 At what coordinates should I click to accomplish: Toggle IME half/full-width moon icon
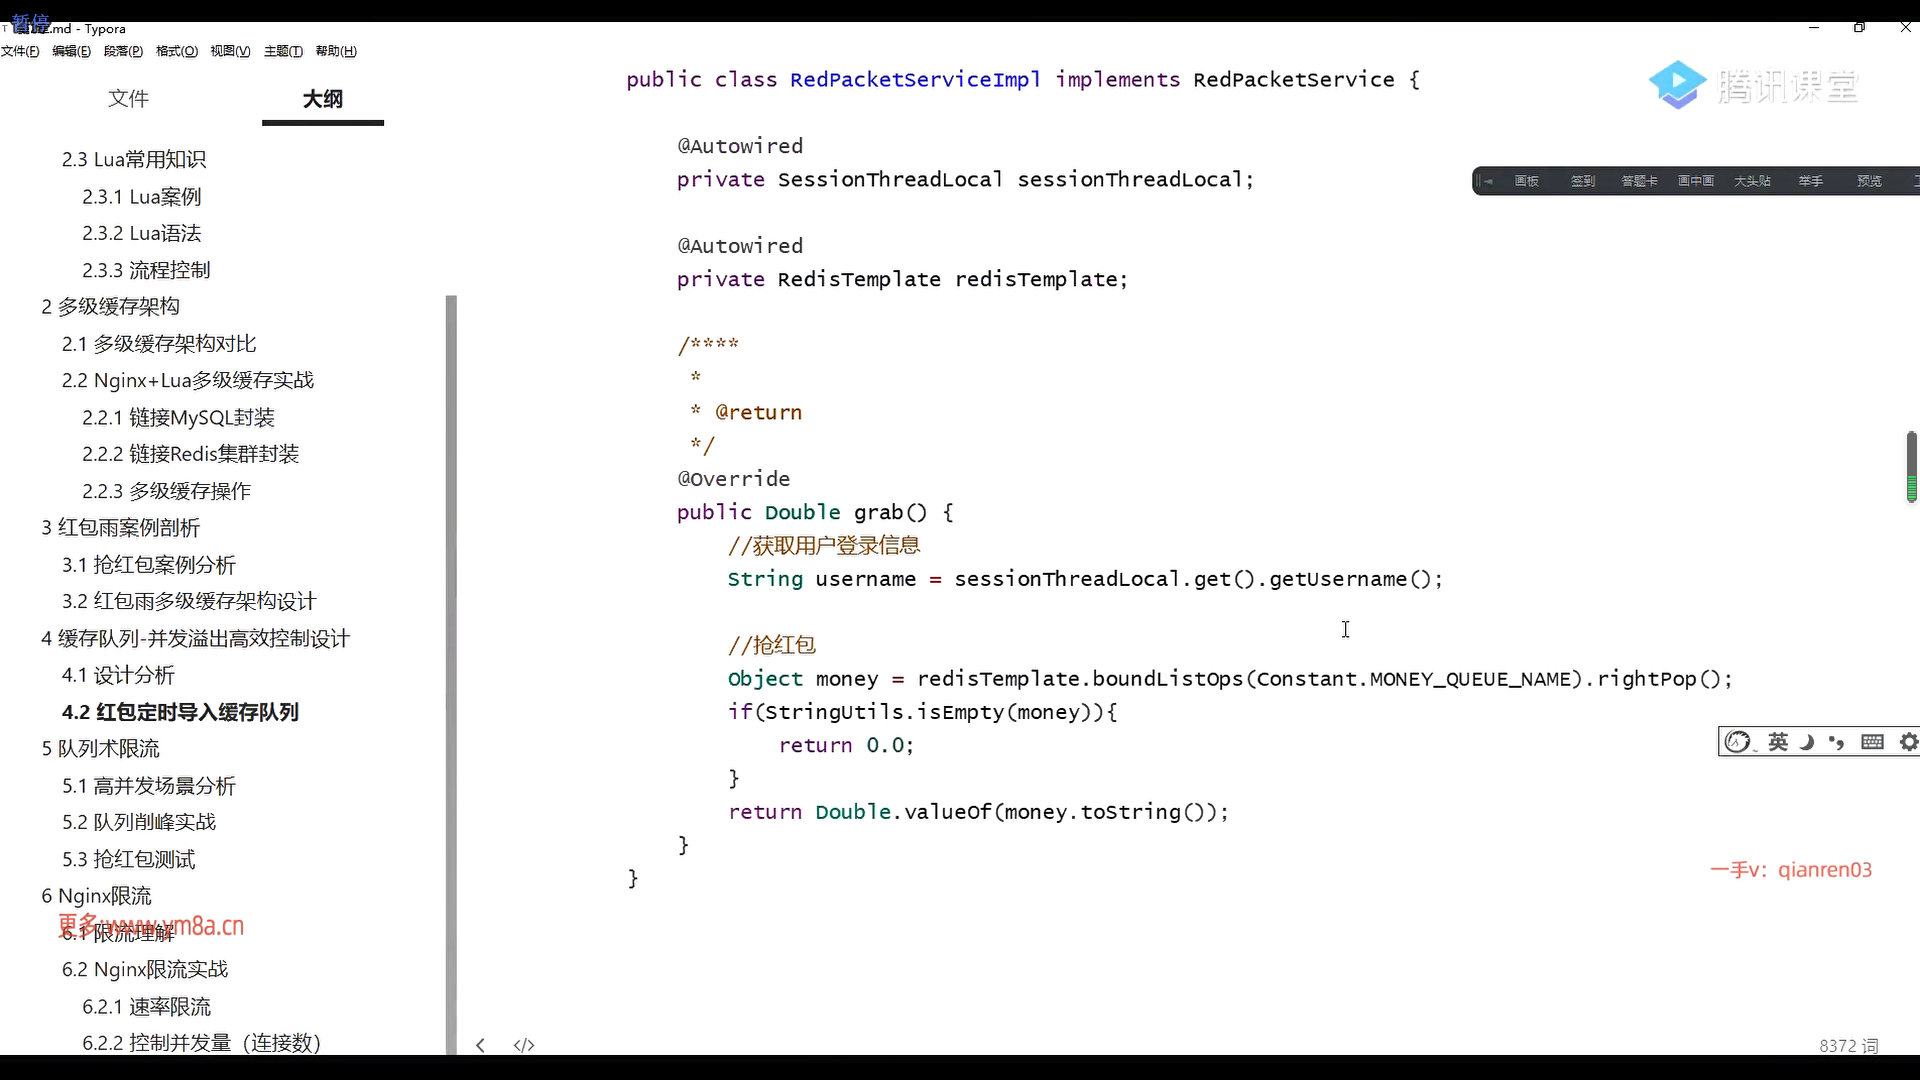(1807, 742)
